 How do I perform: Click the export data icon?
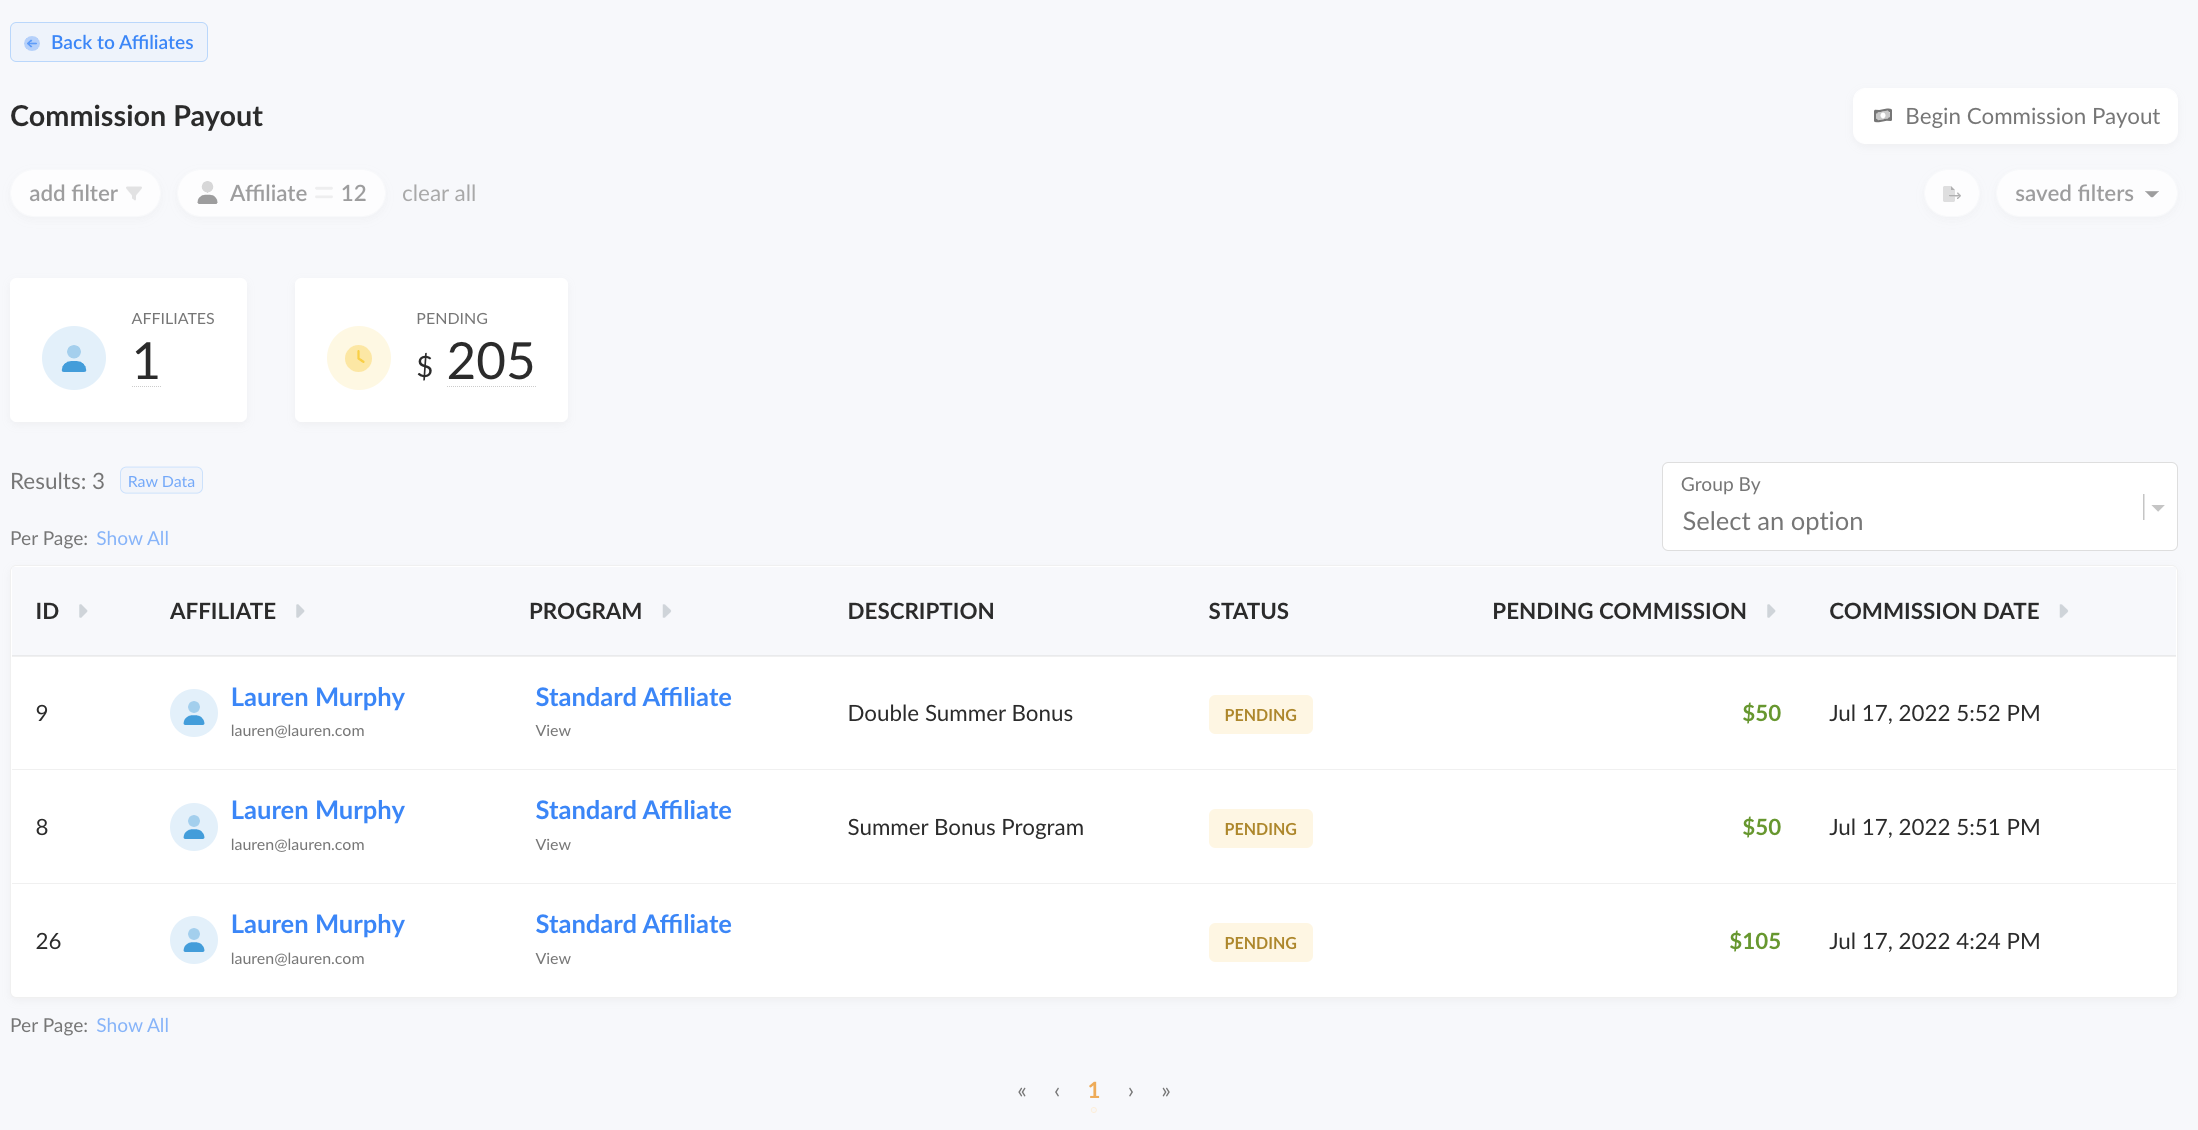pyautogui.click(x=1951, y=193)
